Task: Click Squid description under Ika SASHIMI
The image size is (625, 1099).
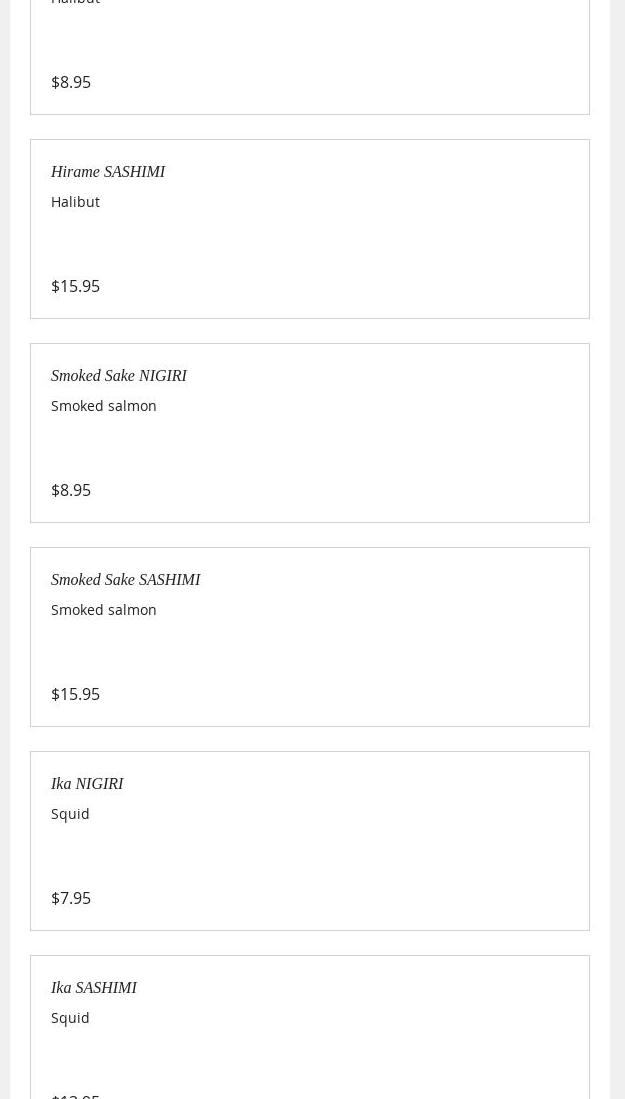Action: click(70, 1018)
